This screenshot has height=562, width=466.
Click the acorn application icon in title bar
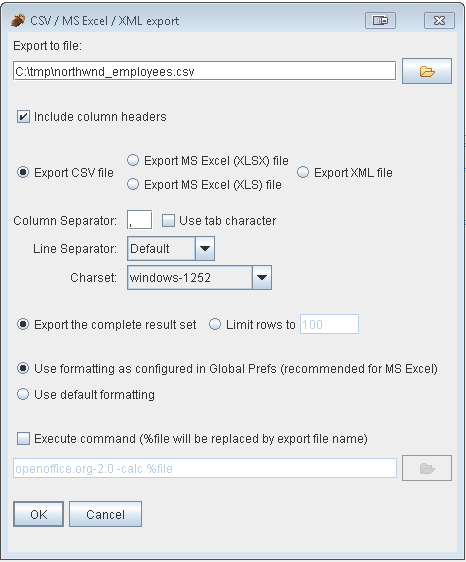pos(18,20)
